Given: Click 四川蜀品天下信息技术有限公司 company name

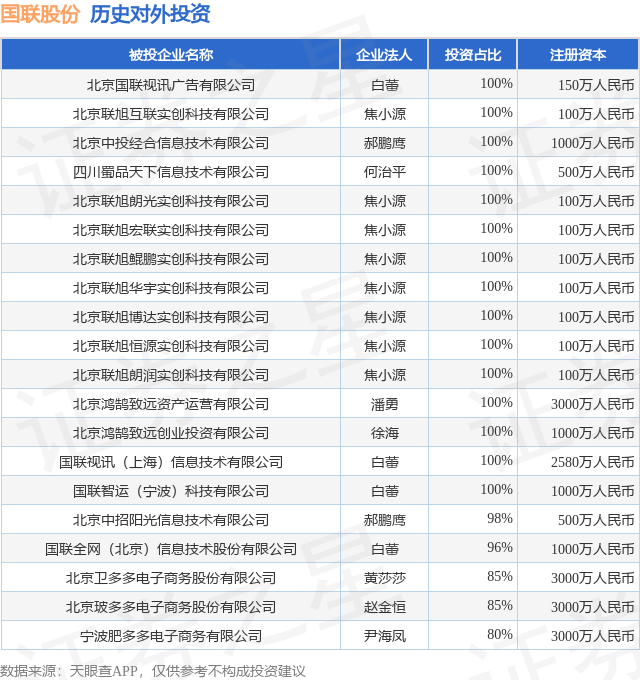Looking at the screenshot, I should click(x=171, y=172).
